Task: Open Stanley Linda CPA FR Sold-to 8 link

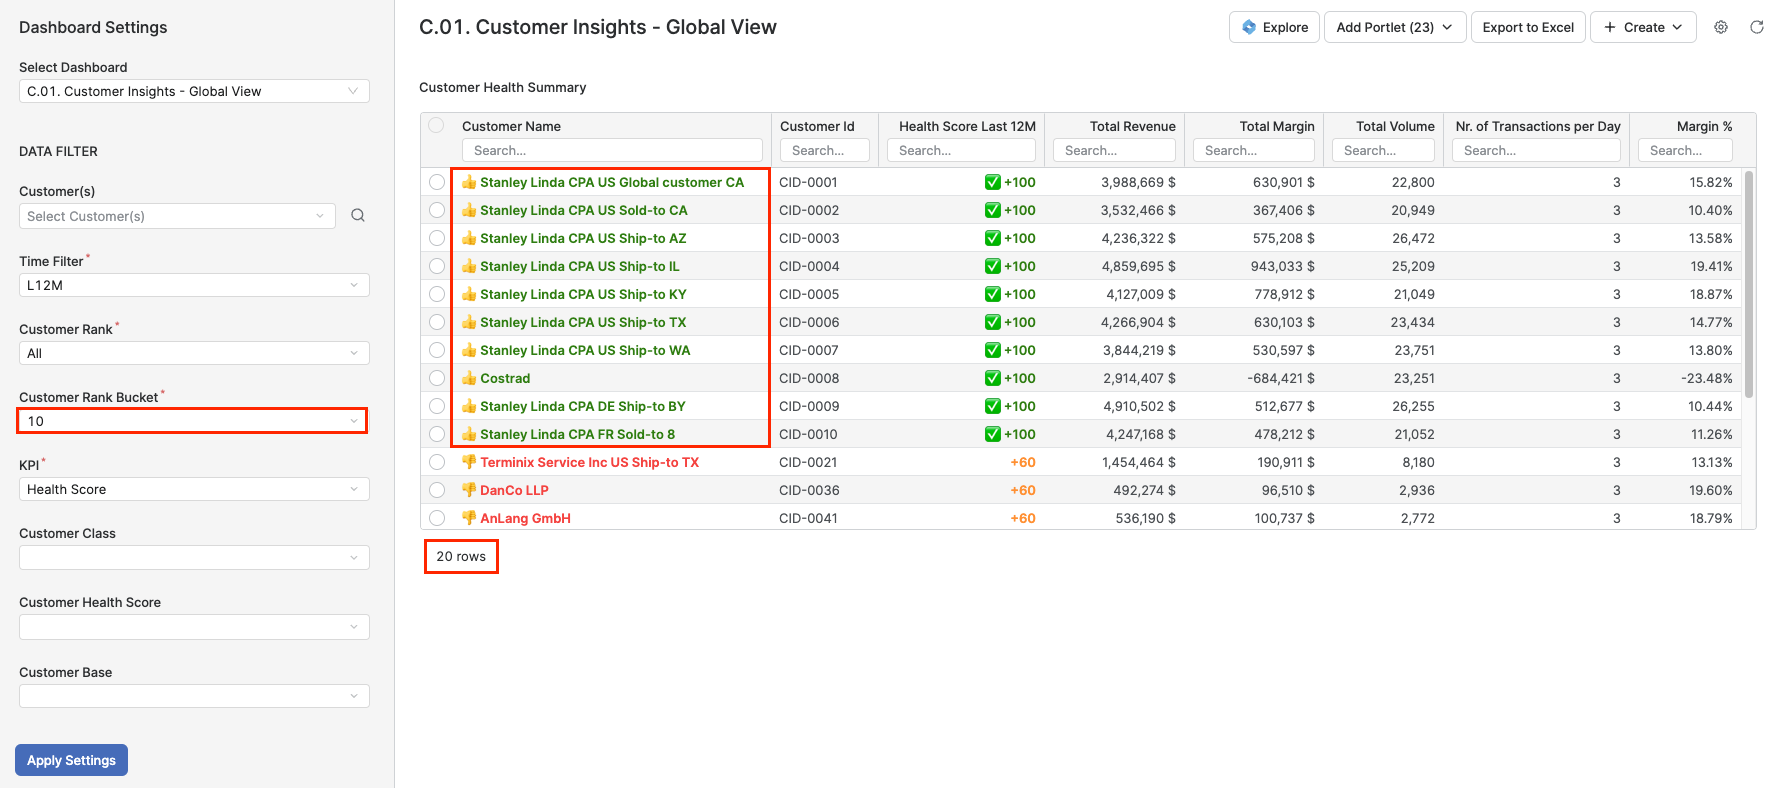Action: (x=577, y=434)
